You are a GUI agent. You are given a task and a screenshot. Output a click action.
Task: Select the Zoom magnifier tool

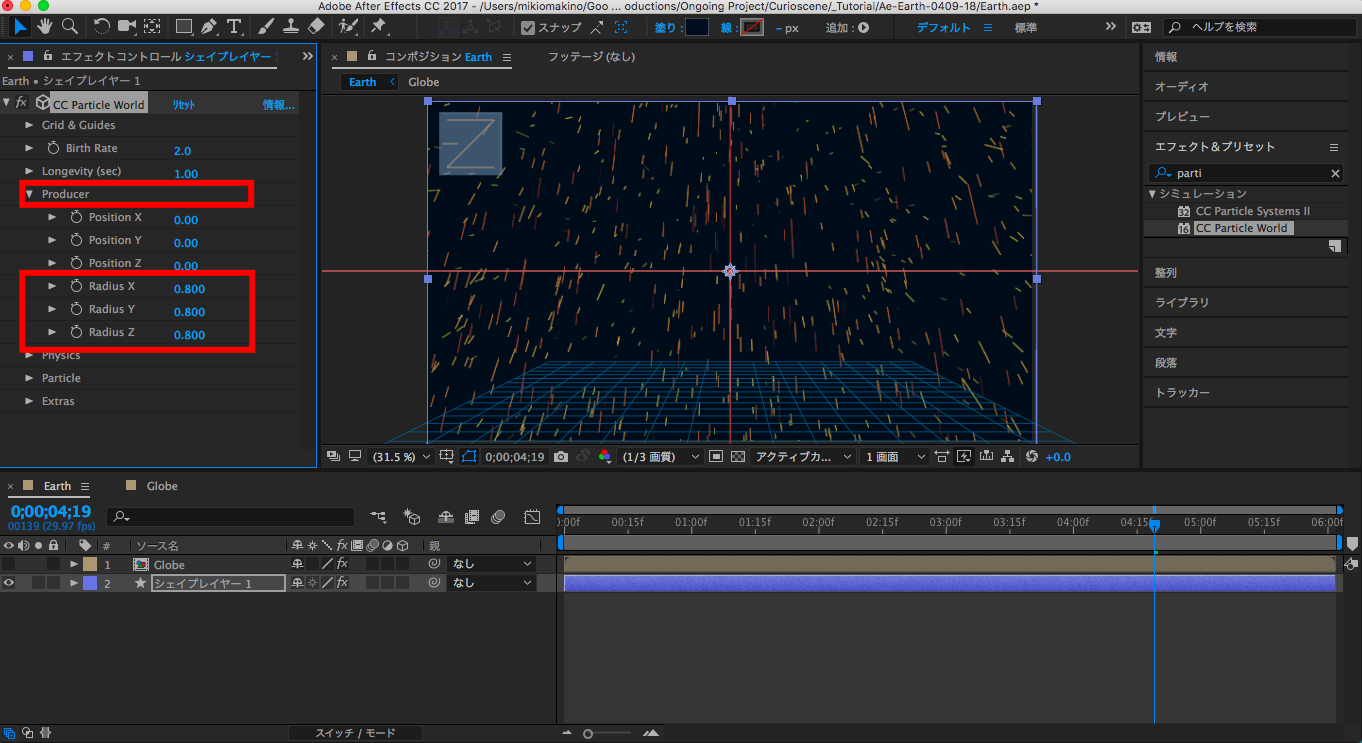click(x=70, y=26)
